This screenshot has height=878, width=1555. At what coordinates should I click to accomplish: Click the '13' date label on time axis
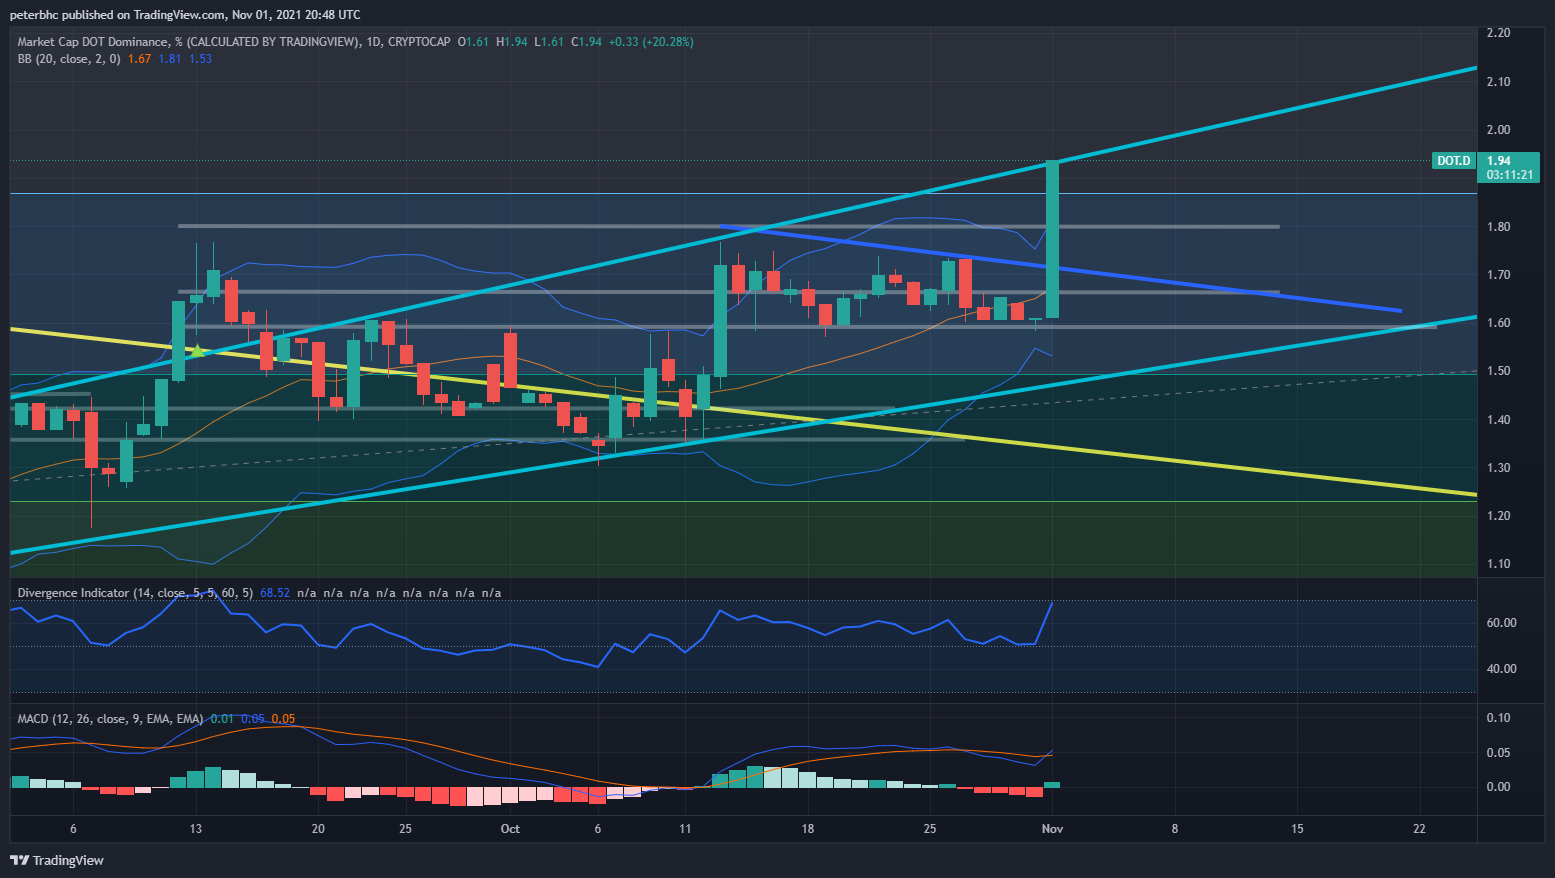(x=196, y=829)
